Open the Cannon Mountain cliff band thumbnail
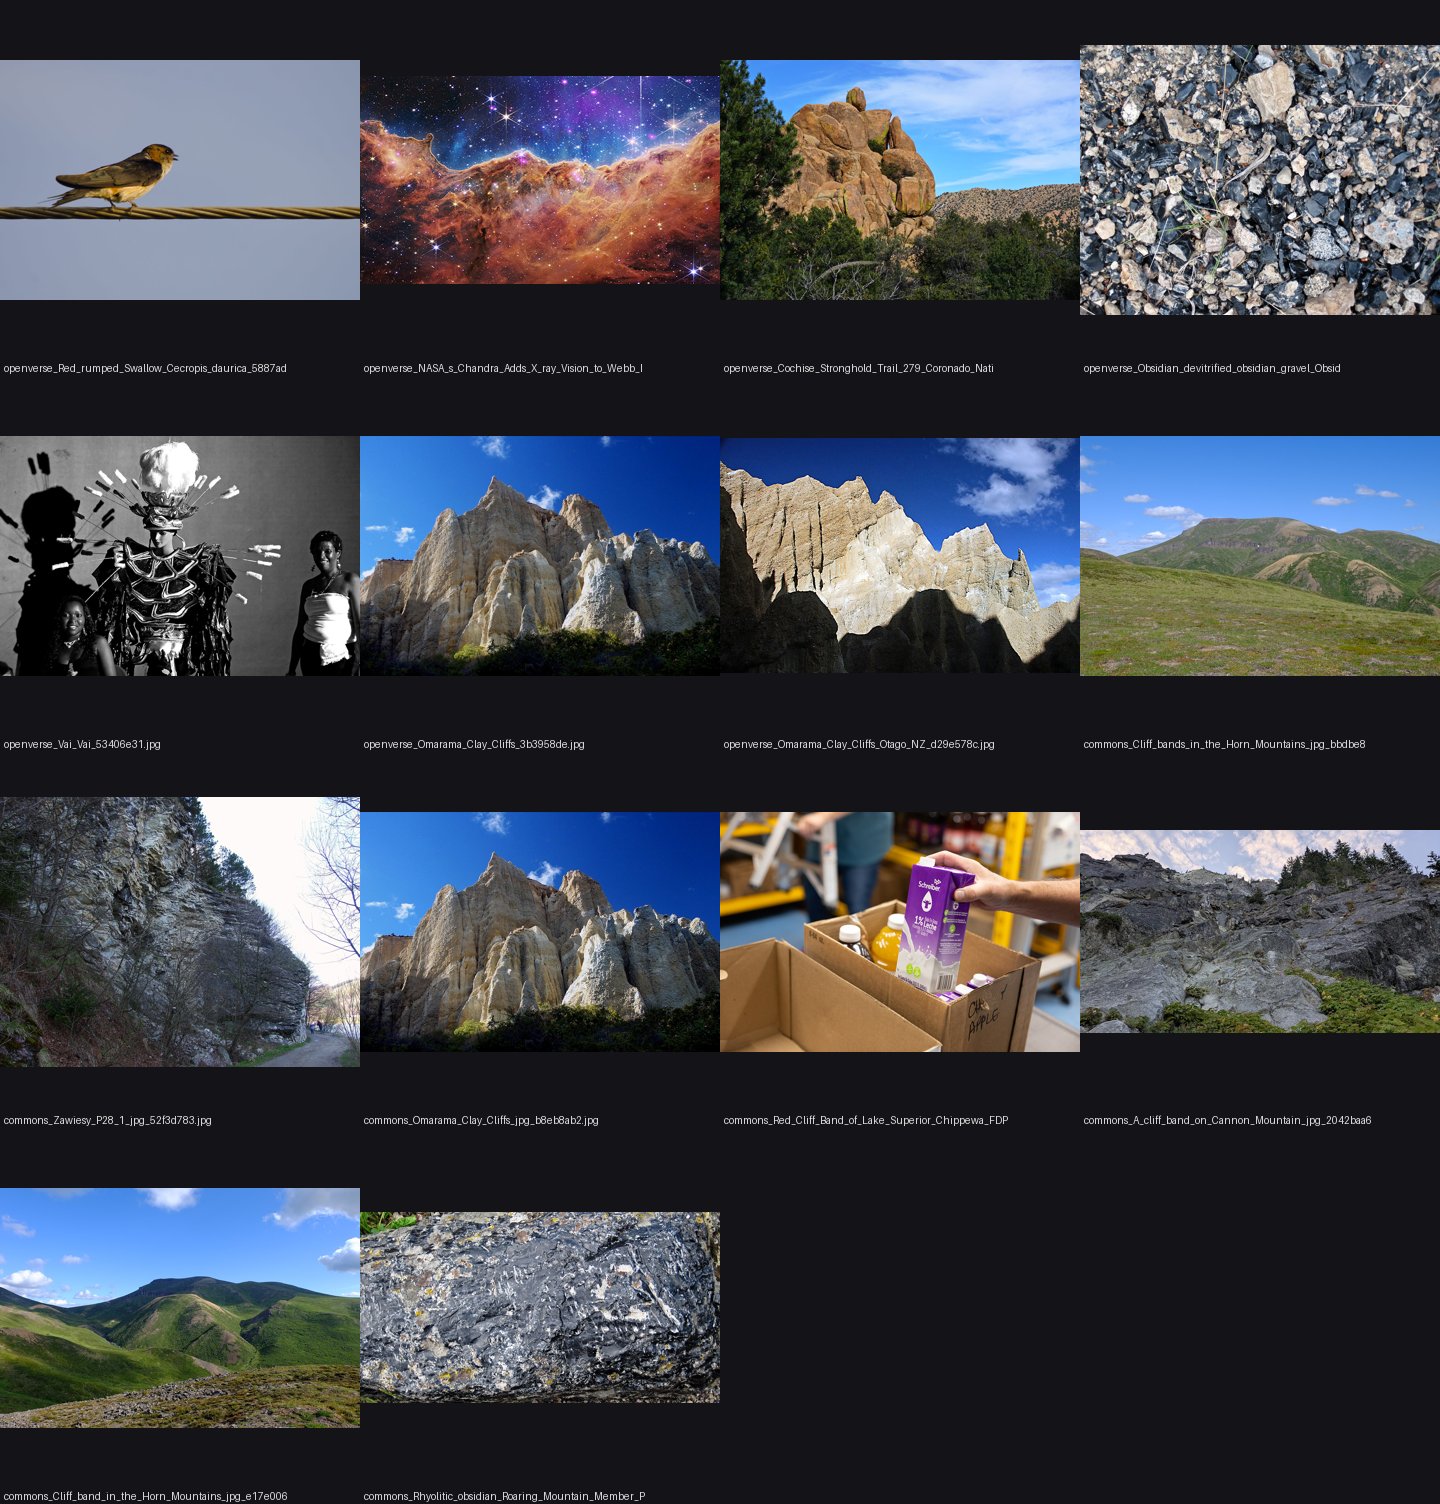 pos(1260,932)
